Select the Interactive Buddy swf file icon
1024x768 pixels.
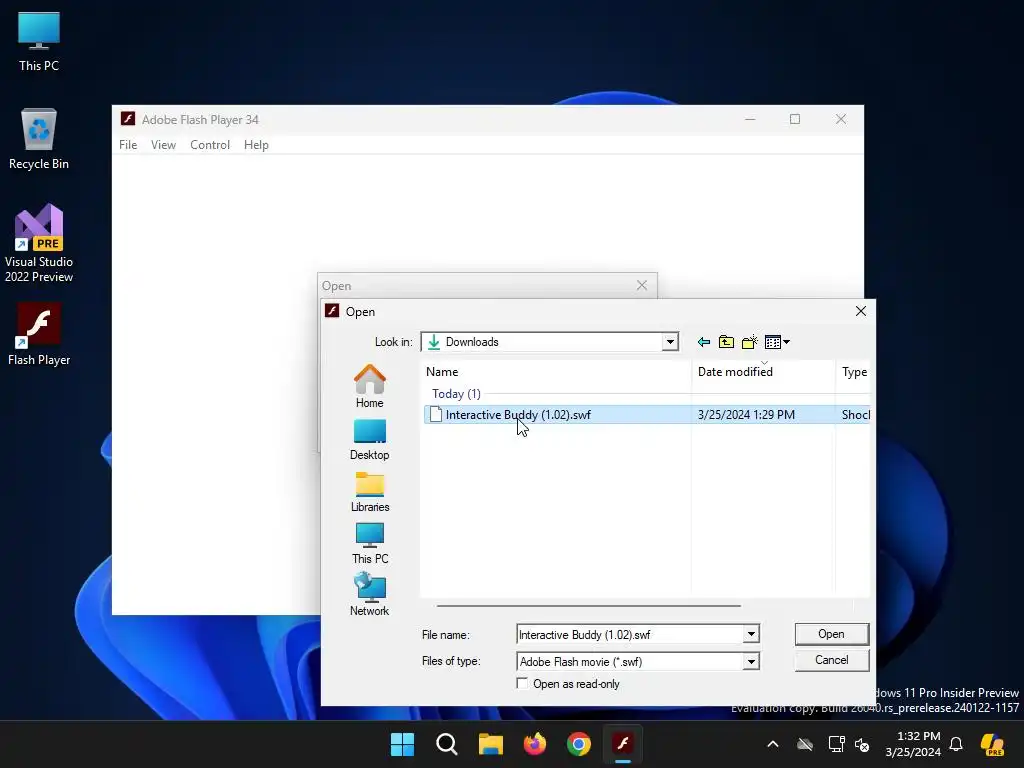[436, 415]
